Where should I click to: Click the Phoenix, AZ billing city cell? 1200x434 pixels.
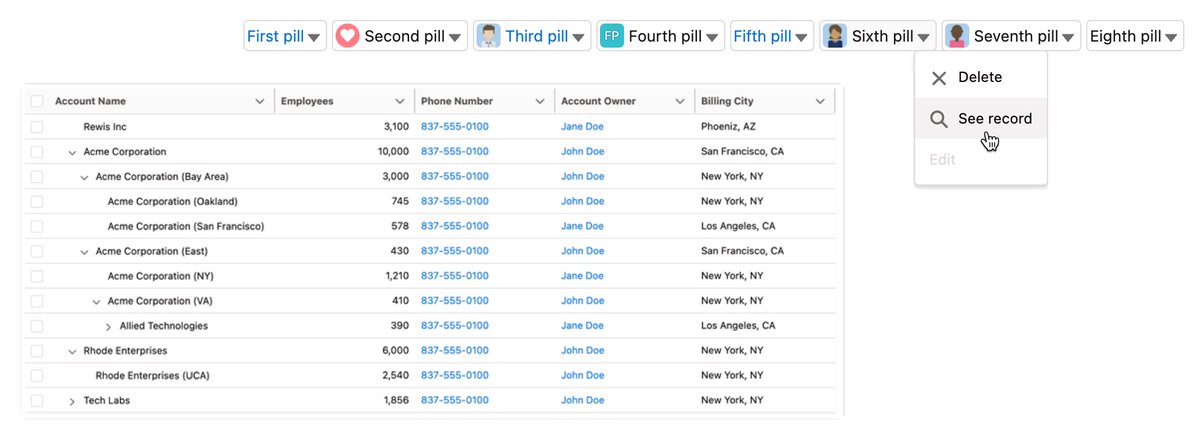point(728,127)
